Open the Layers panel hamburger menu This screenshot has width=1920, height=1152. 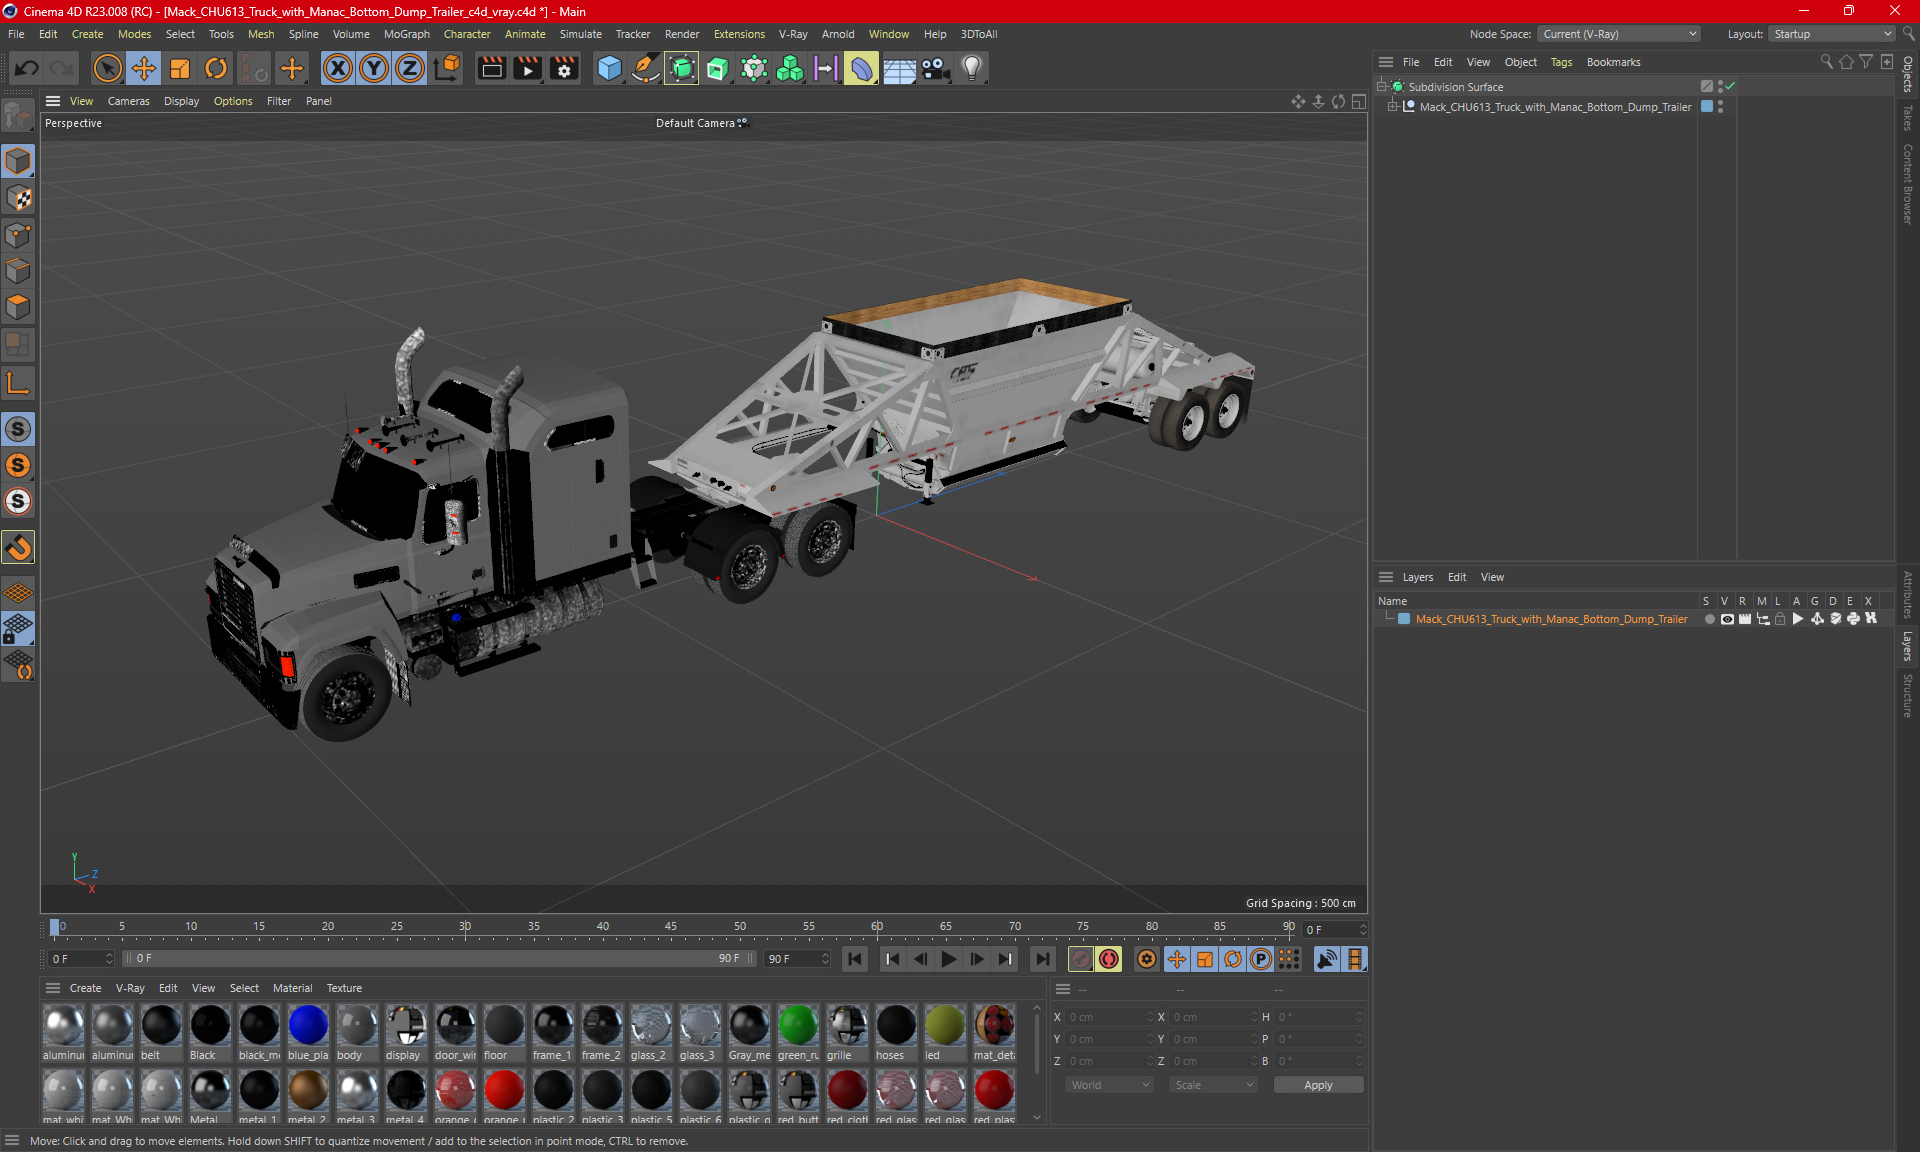(1386, 577)
